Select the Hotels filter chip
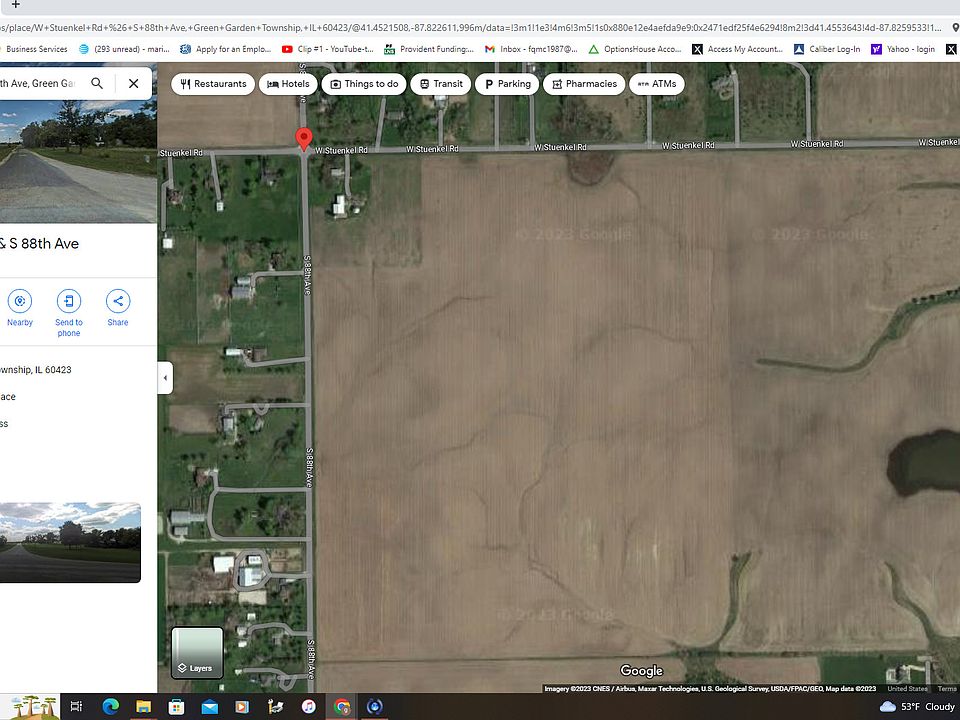Screen dimensions: 960x720 point(288,84)
